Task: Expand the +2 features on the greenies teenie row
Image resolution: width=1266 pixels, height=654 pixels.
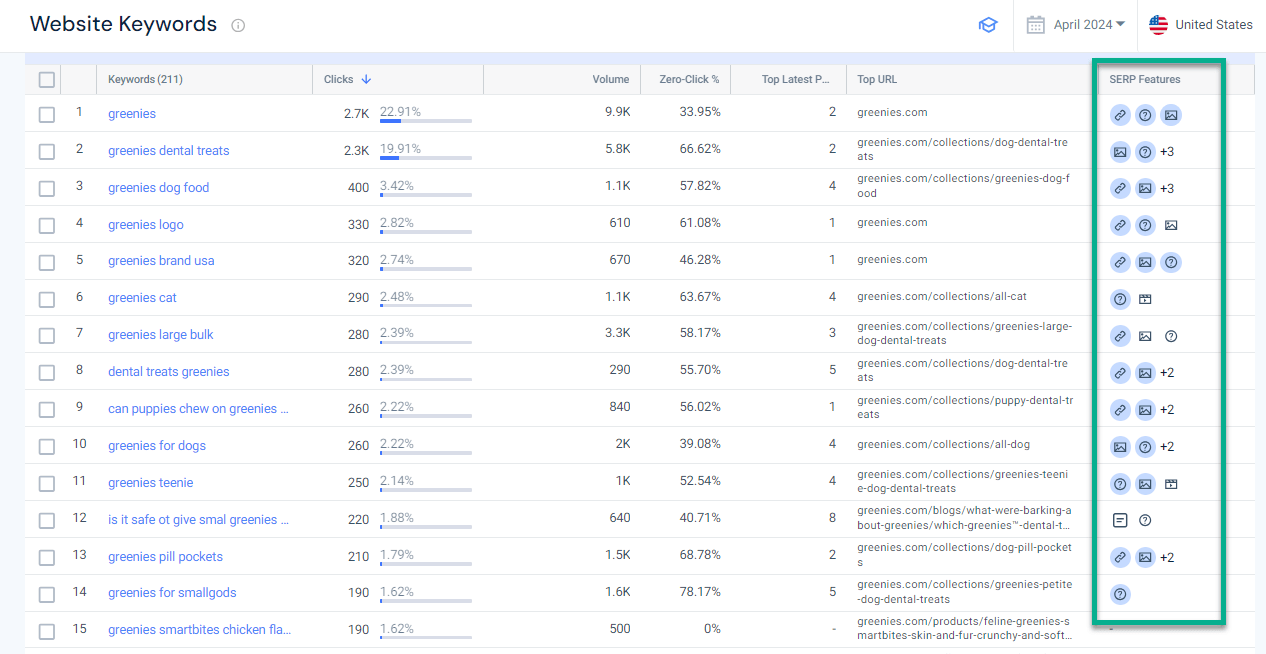Action: [1170, 484]
